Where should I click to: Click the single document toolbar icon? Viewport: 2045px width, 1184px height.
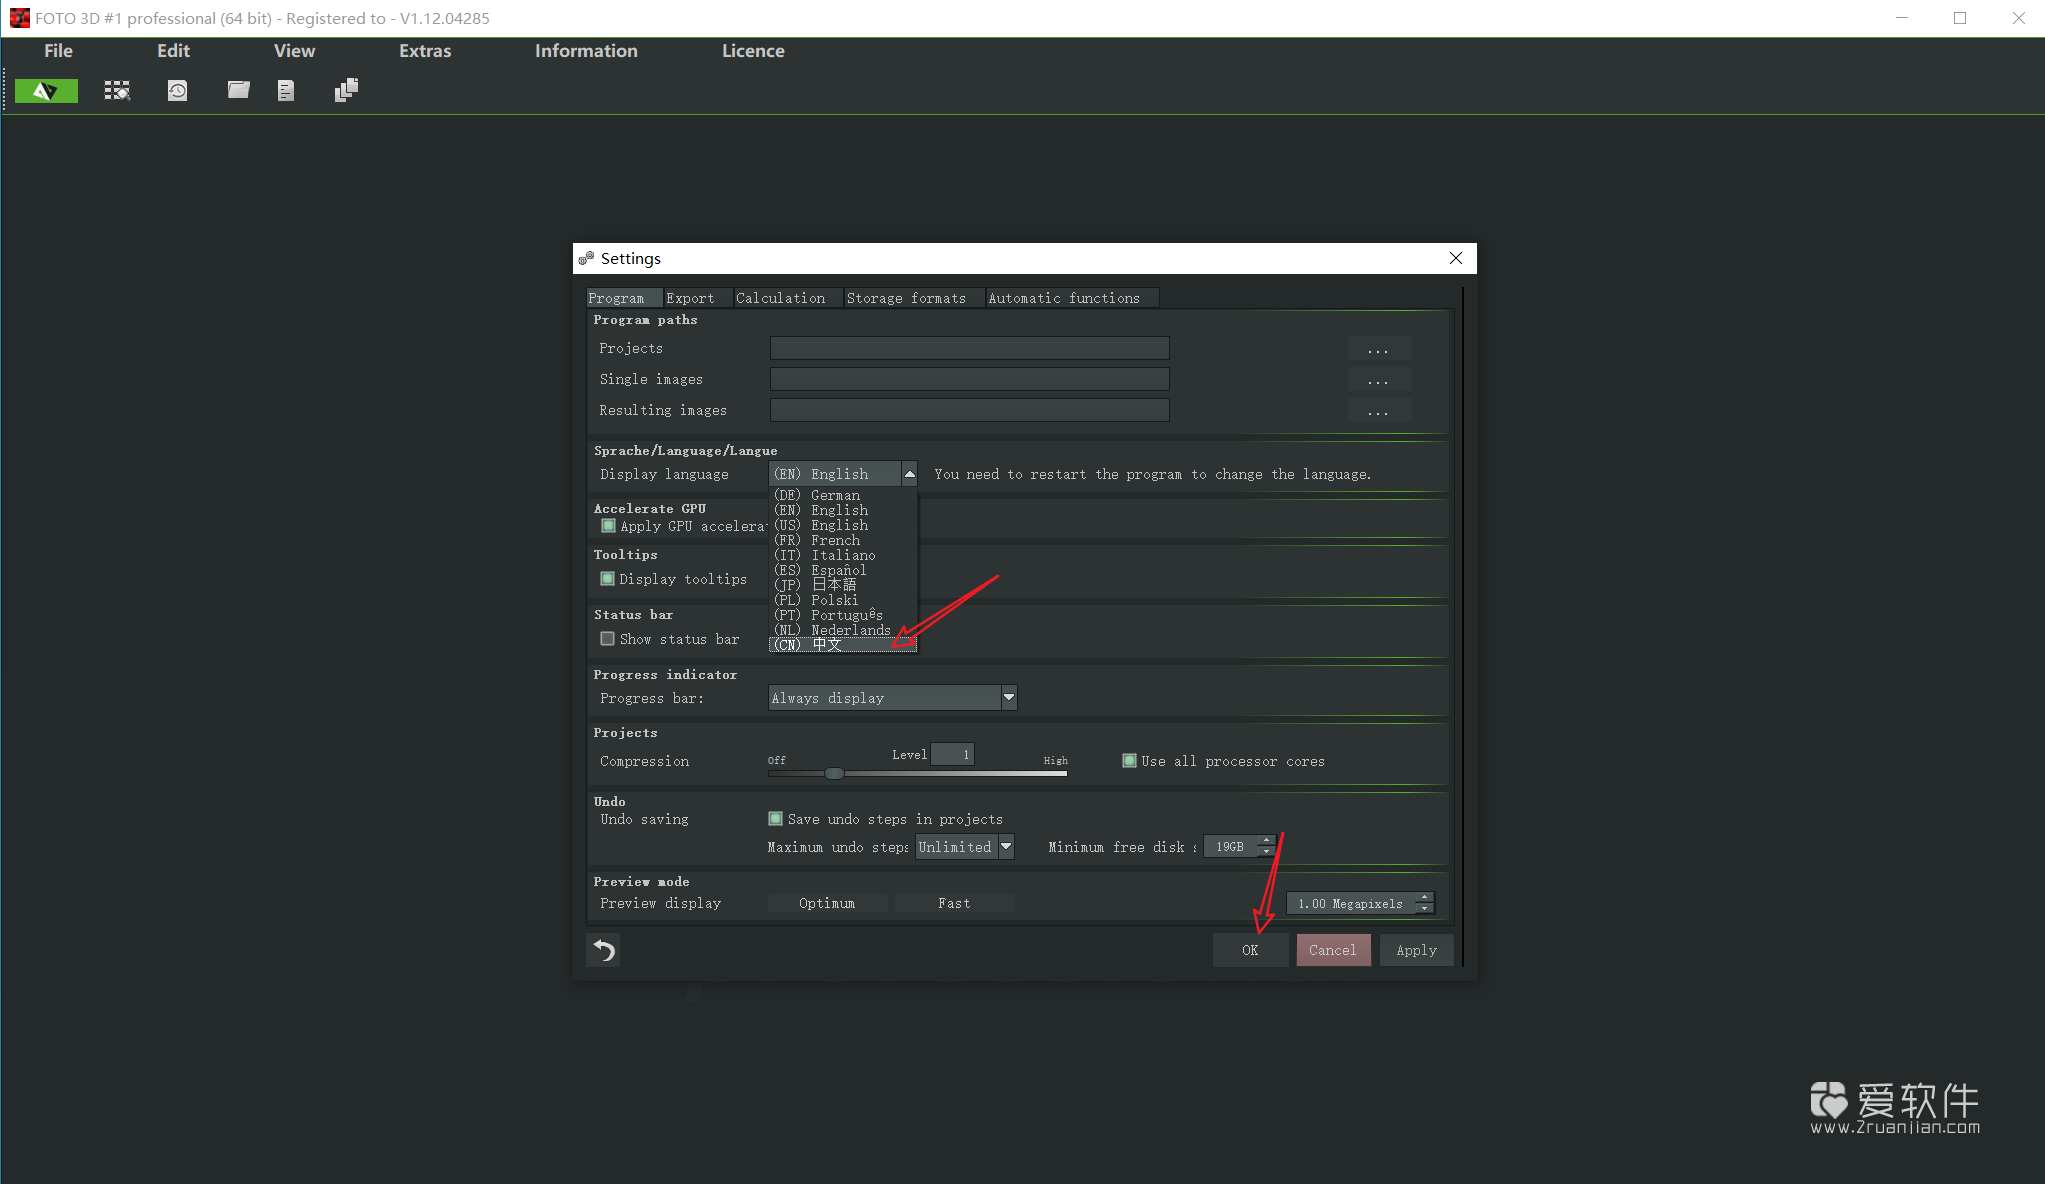[286, 91]
